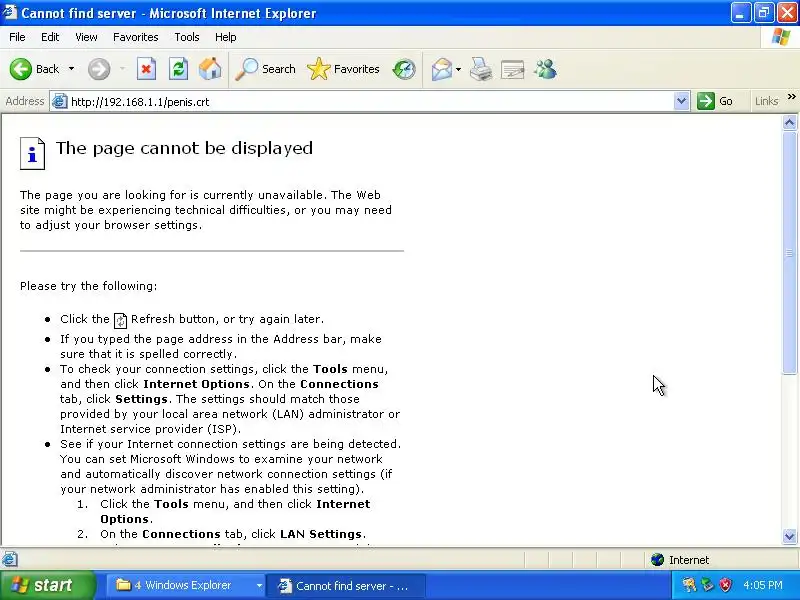
Task: Click the first system tray icon
Action: (x=689, y=585)
